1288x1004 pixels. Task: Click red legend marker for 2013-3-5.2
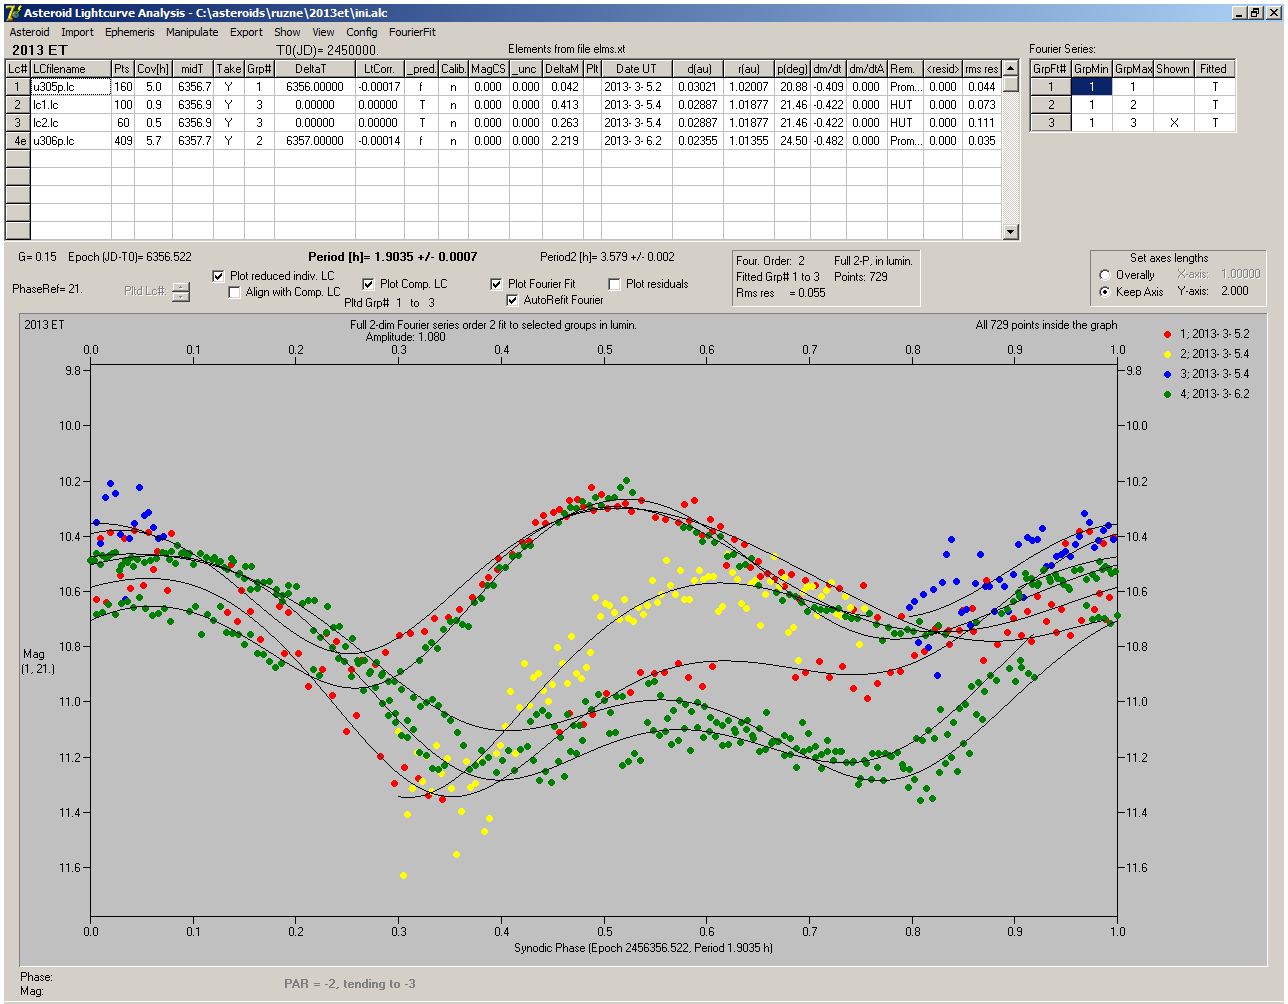click(1167, 334)
